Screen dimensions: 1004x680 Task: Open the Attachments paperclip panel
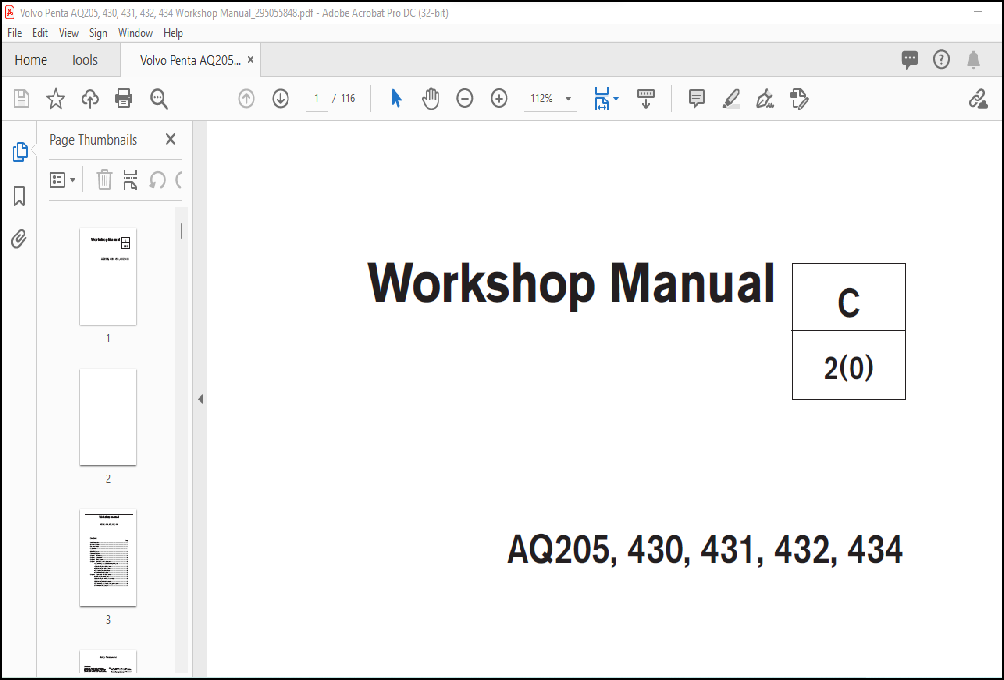[19, 239]
